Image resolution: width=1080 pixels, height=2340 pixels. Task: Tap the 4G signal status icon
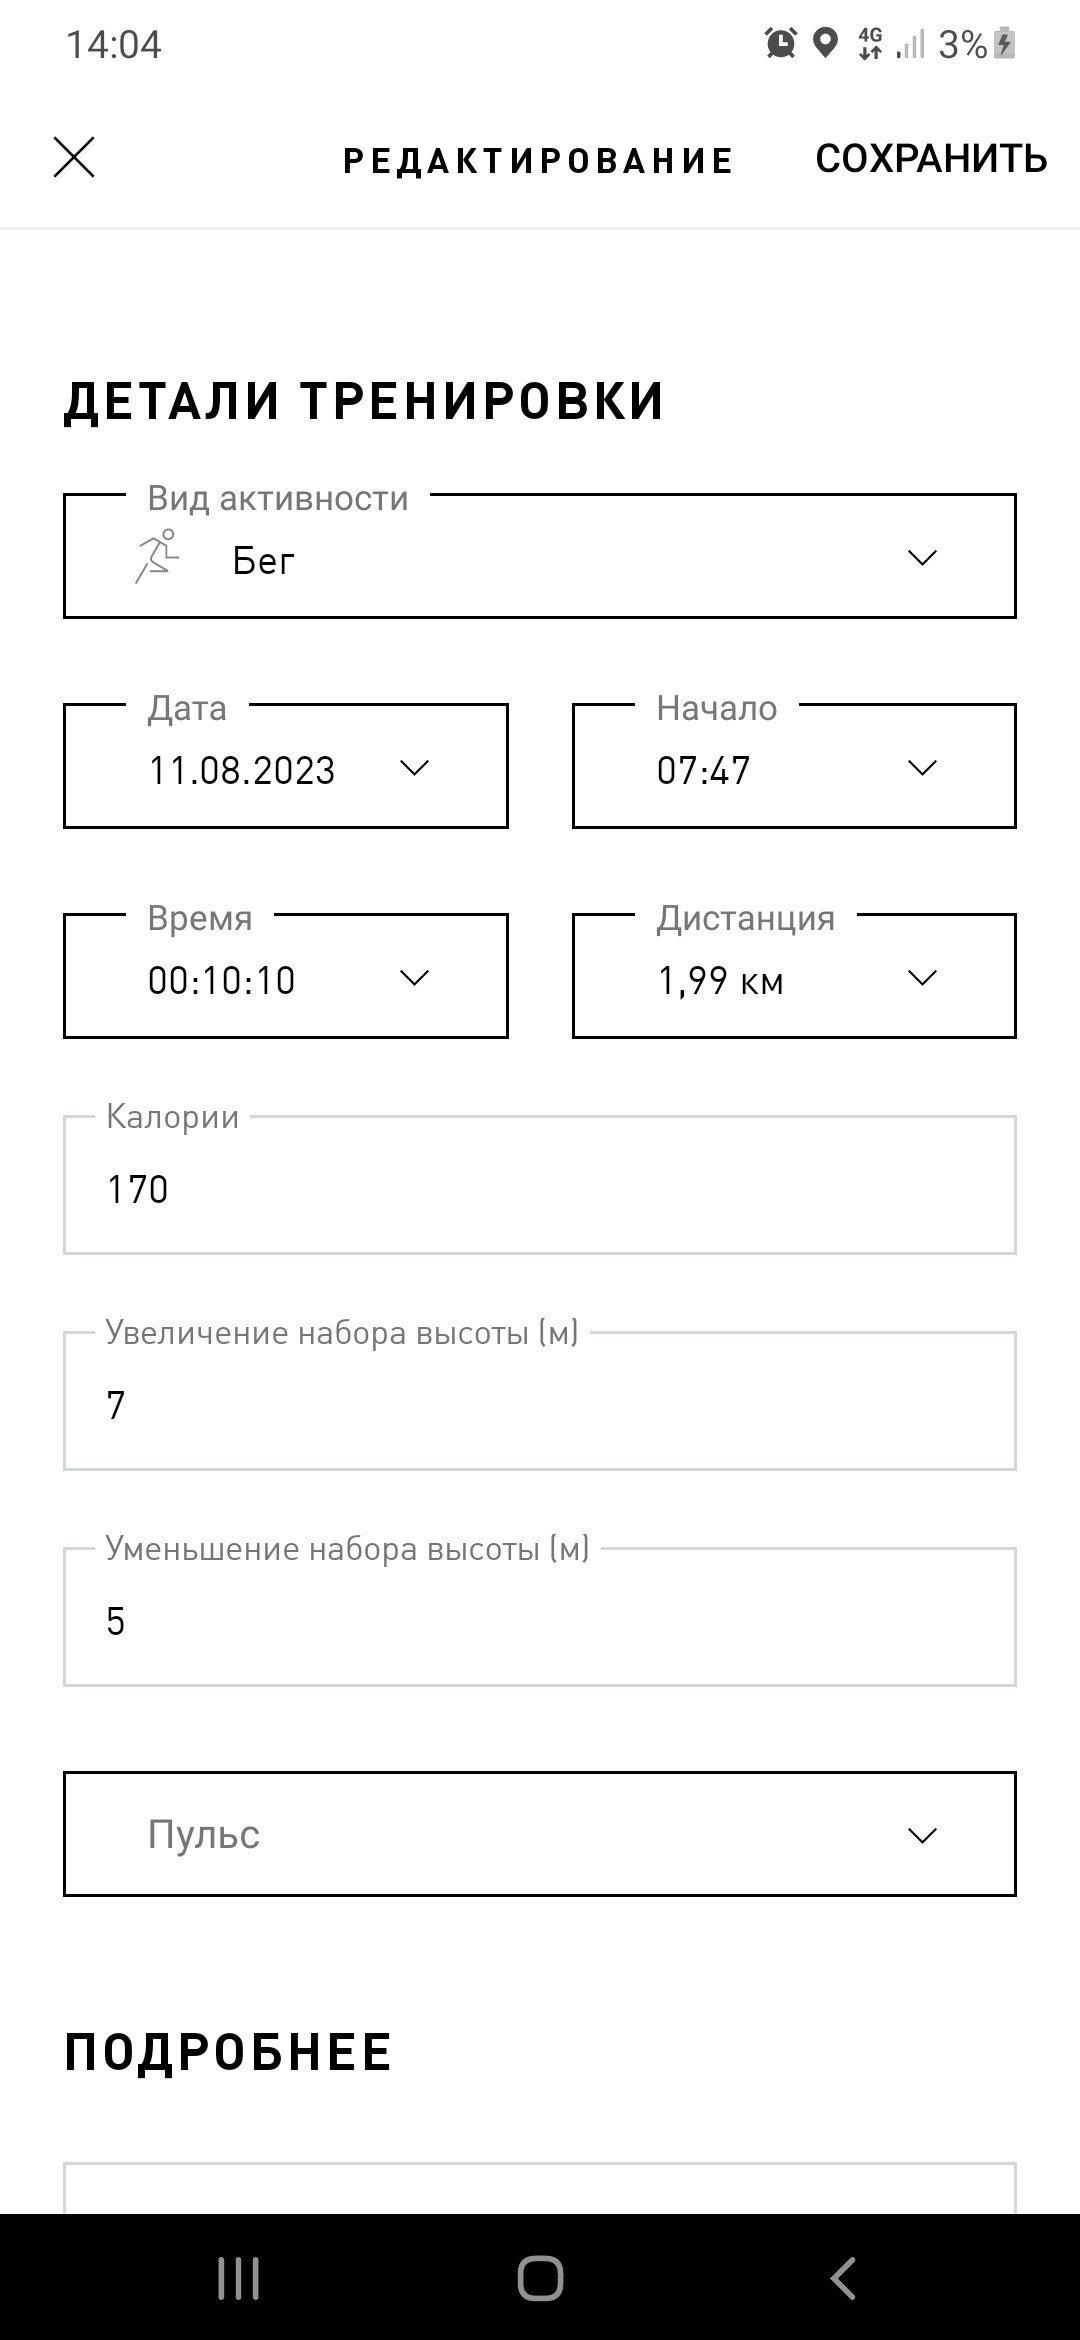tap(870, 44)
